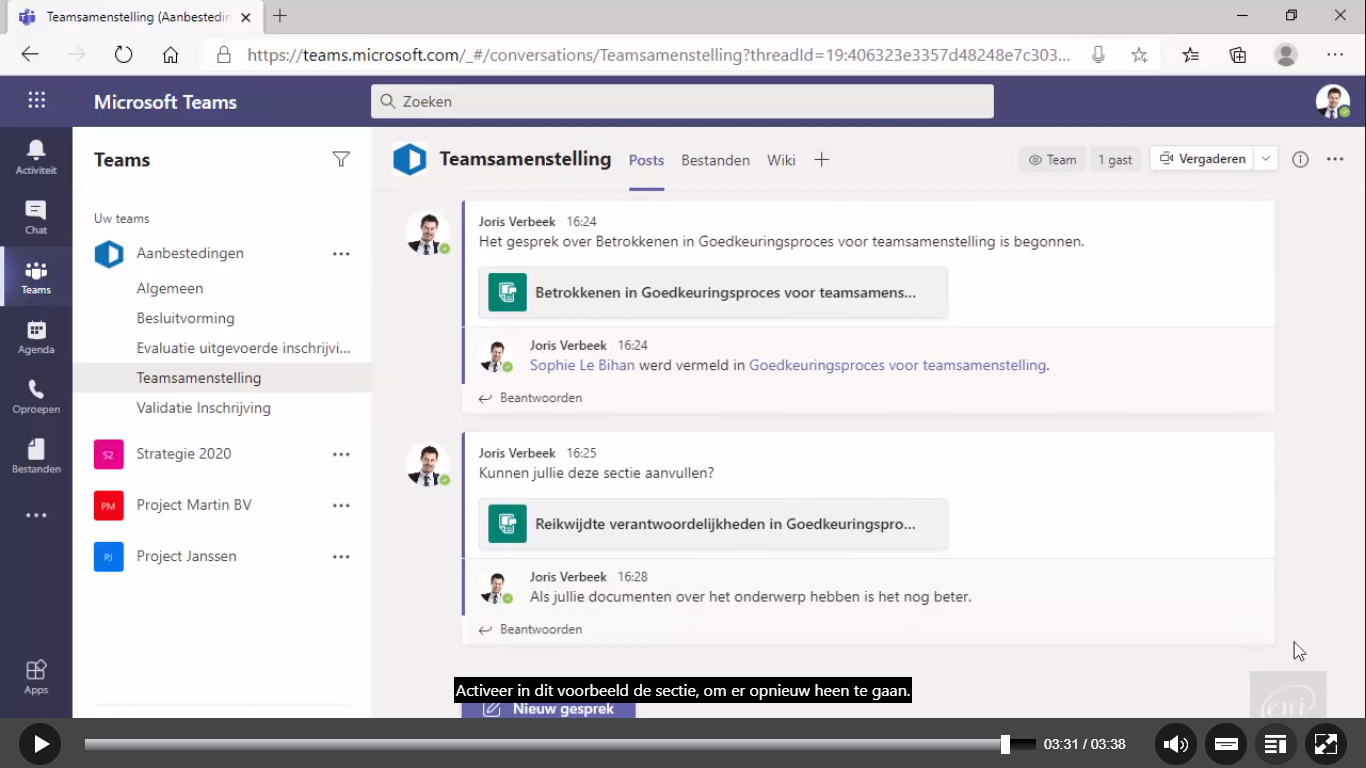Open more options for the Aanbestedingen team

pyautogui.click(x=341, y=253)
